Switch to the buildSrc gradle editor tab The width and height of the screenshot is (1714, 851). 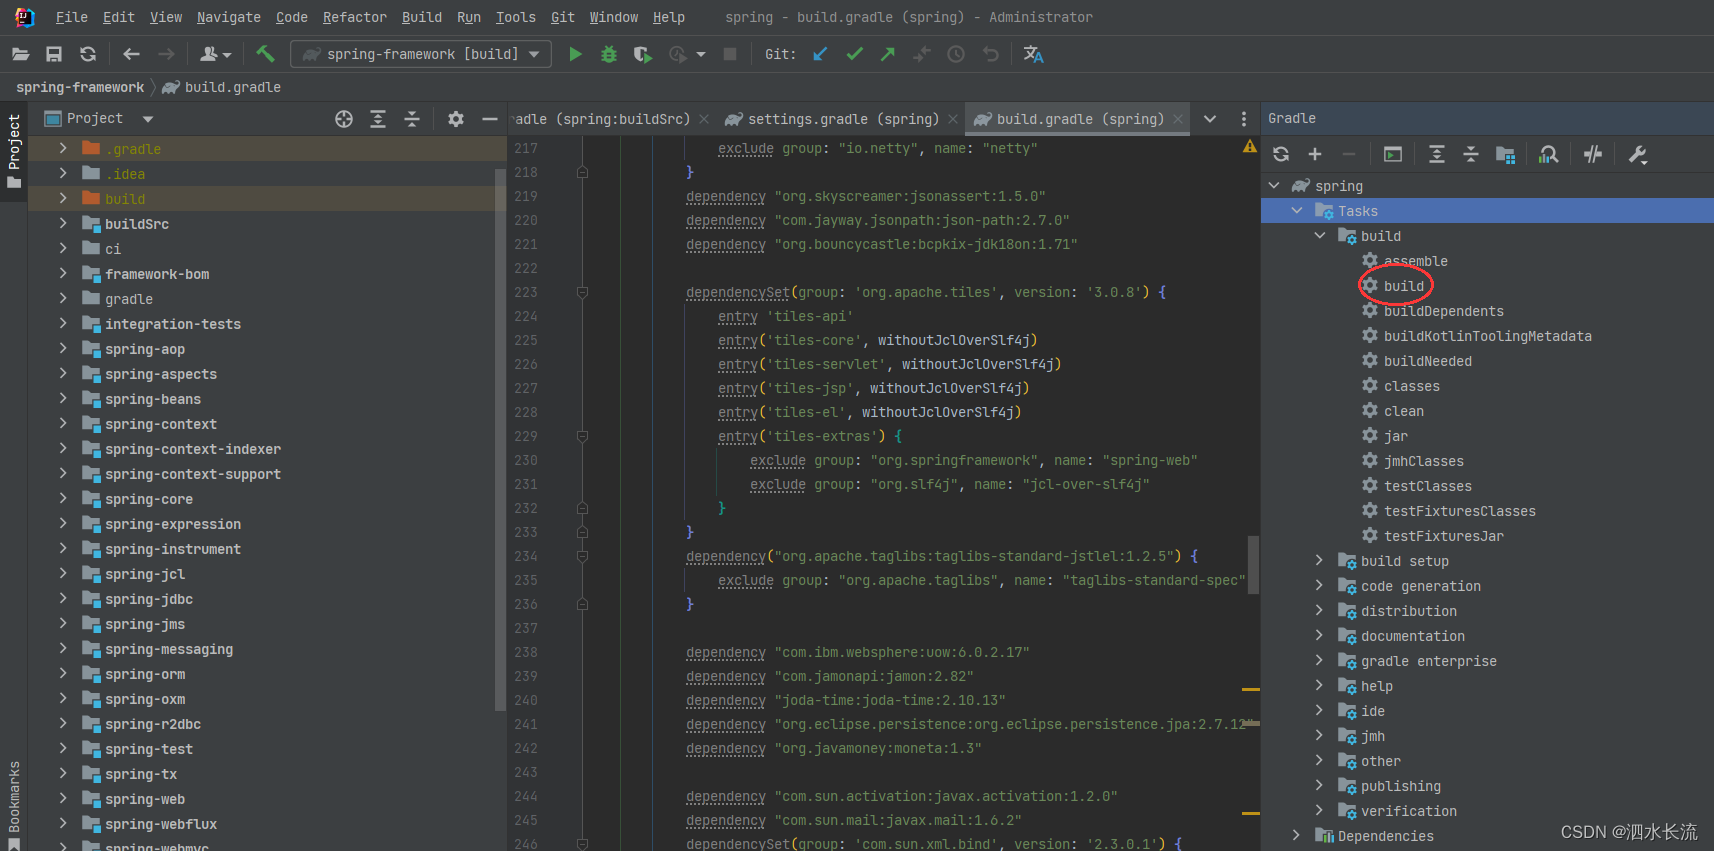tap(611, 119)
